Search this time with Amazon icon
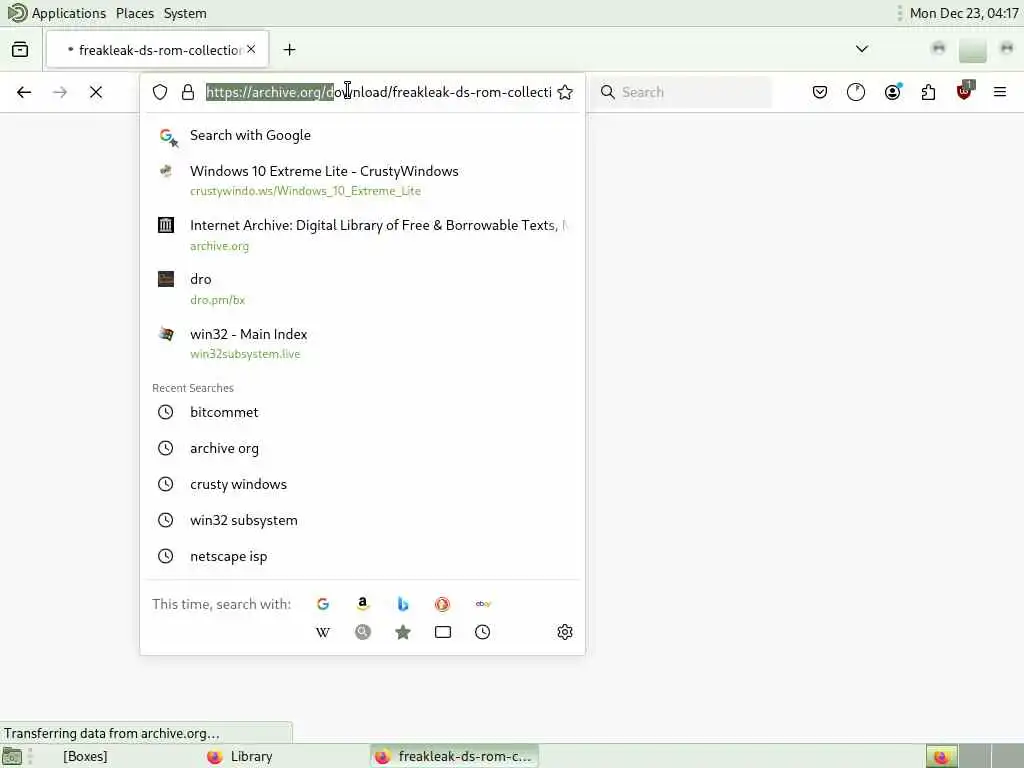 pos(362,604)
